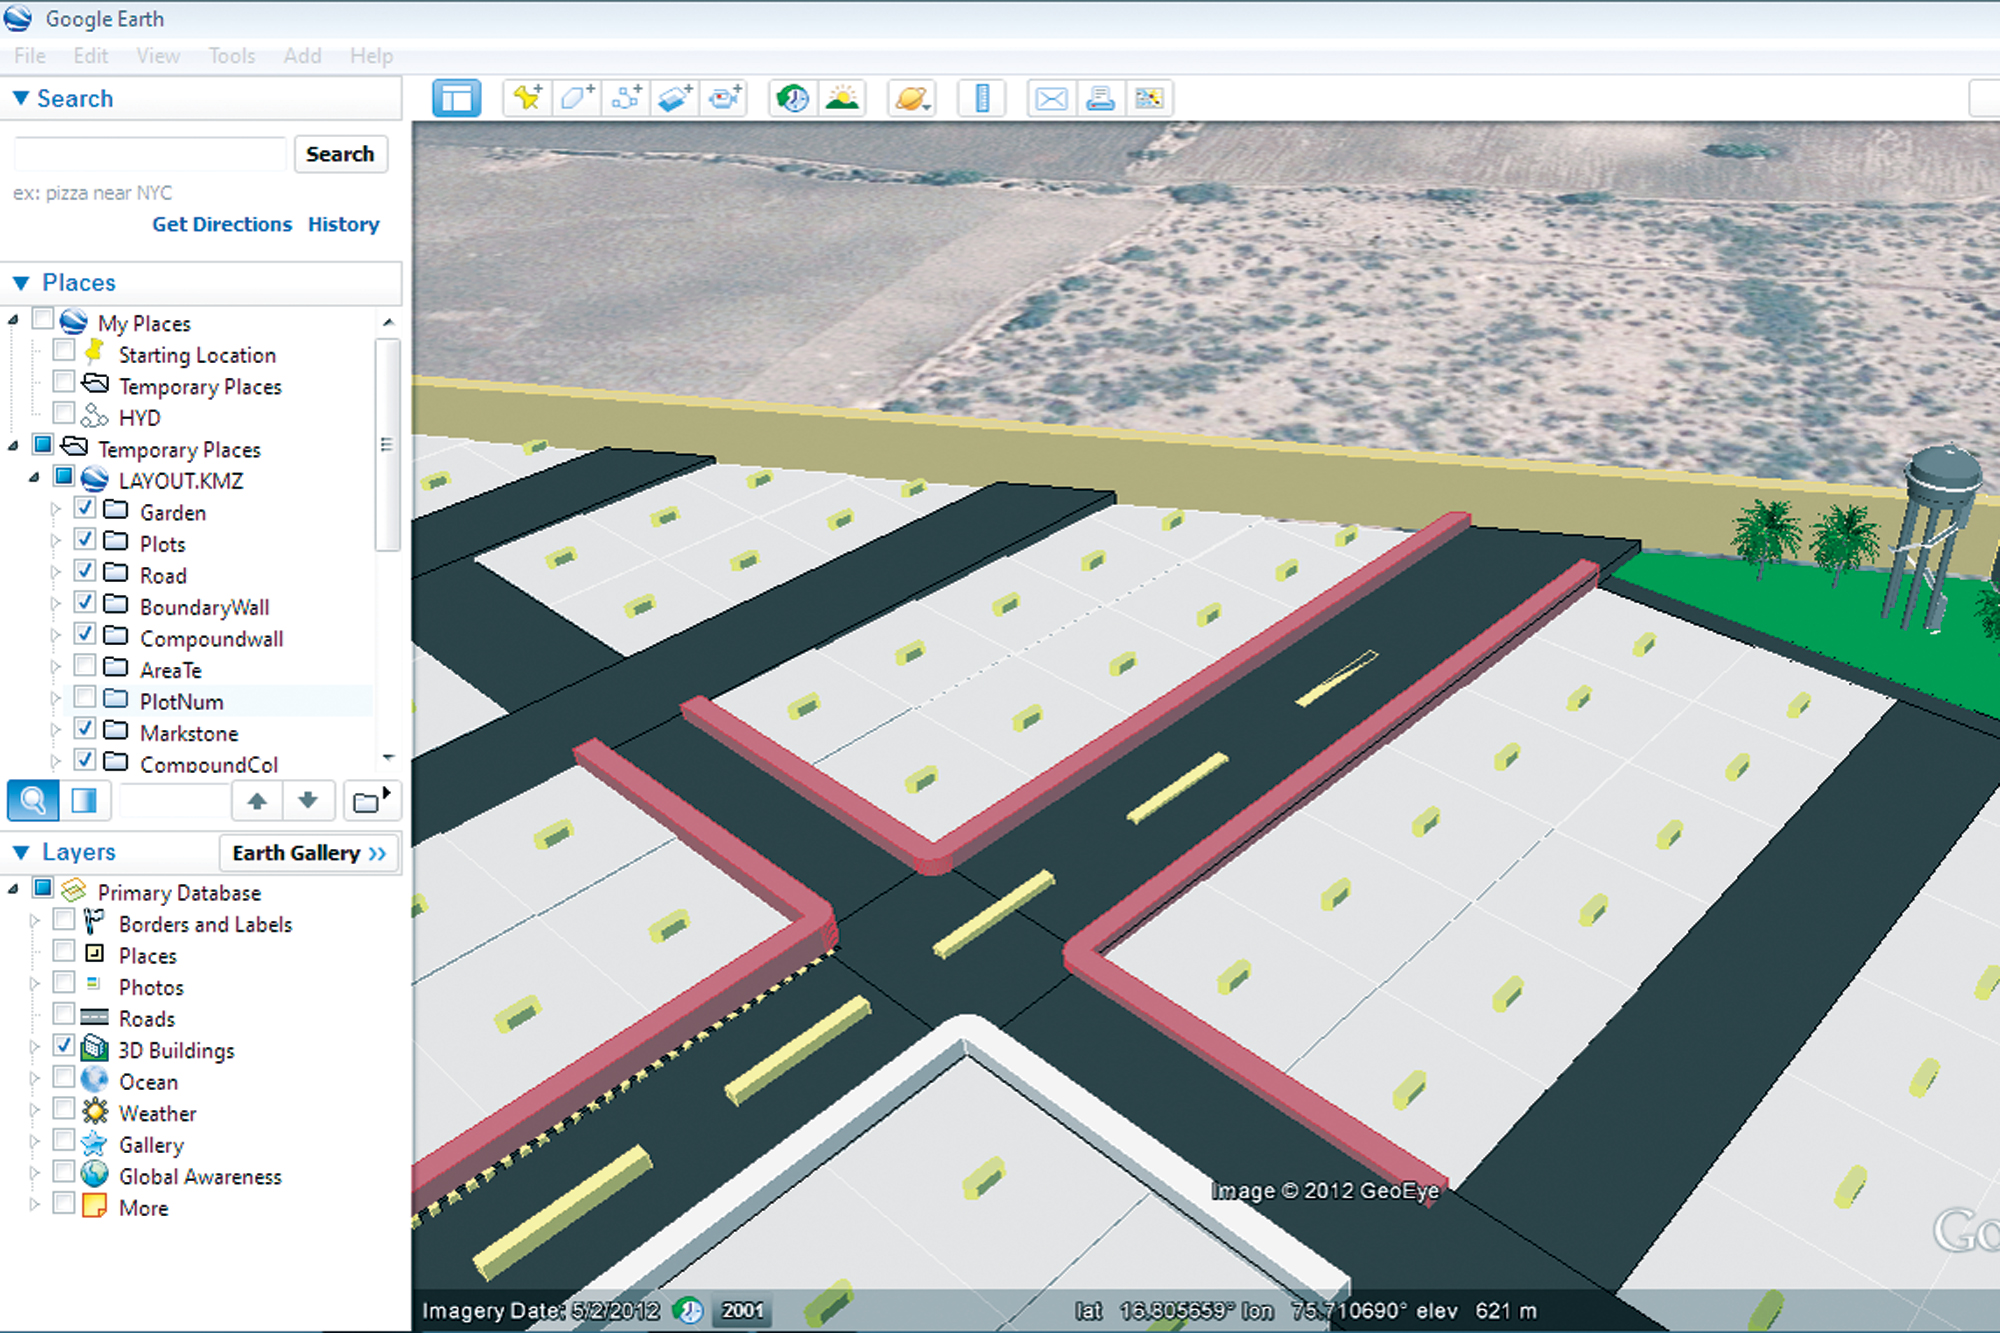Image resolution: width=2000 pixels, height=1333 pixels.
Task: Add a new placemark pin
Action: [x=527, y=98]
